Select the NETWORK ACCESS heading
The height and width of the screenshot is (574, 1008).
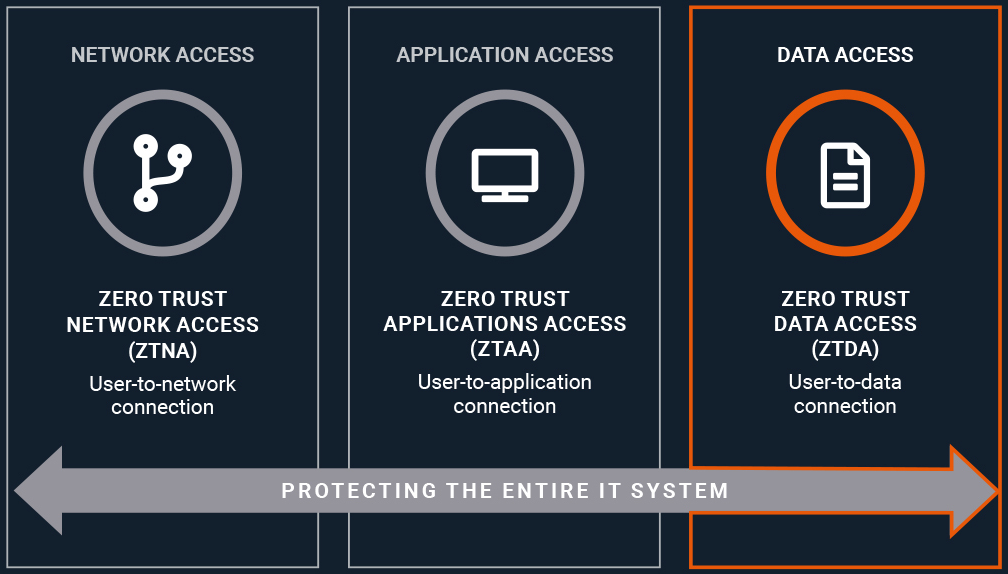click(x=162, y=55)
